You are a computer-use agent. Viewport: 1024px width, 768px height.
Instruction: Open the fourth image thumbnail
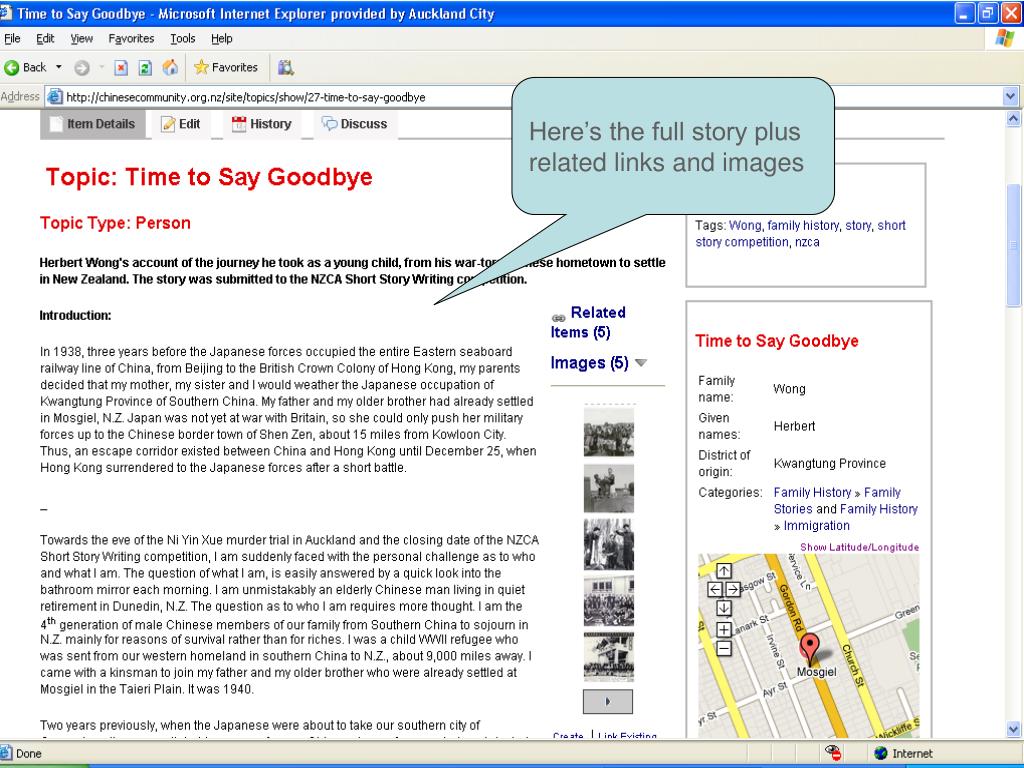coord(609,601)
